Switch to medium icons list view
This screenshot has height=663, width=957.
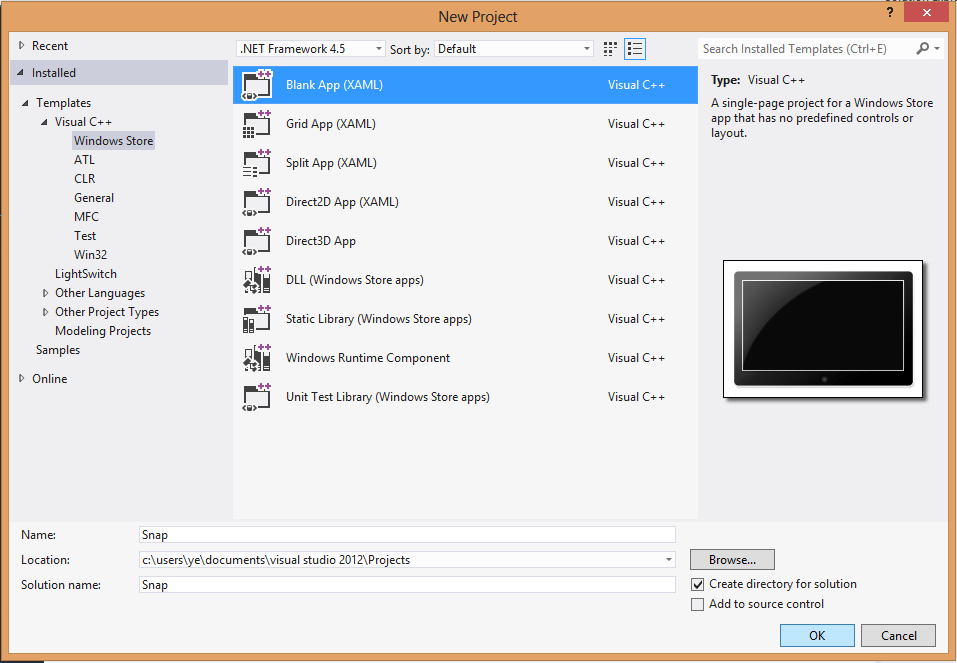point(635,49)
